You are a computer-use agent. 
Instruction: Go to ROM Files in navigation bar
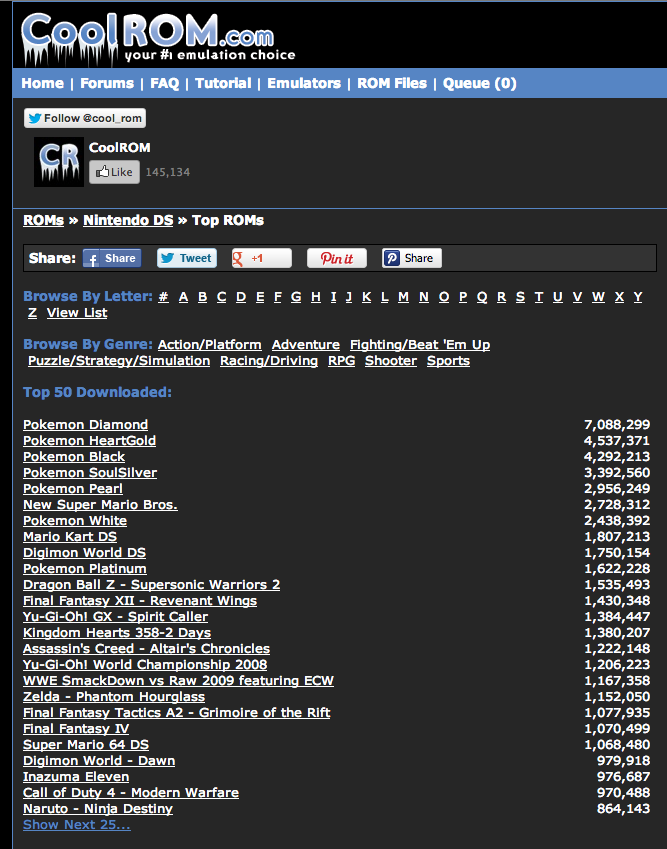click(392, 83)
